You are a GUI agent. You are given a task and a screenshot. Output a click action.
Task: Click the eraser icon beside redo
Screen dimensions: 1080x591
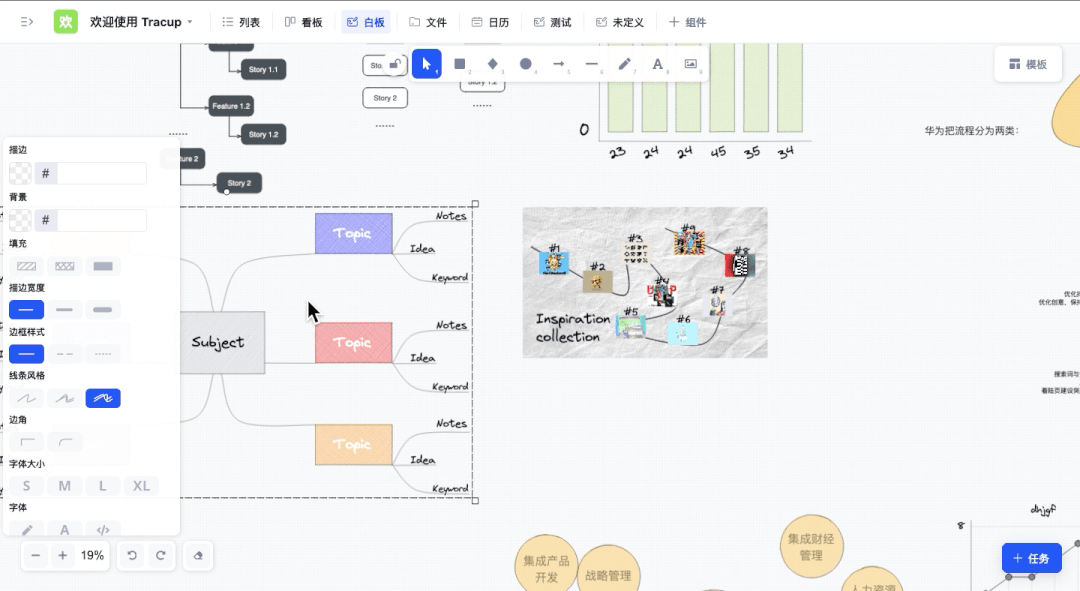pos(198,555)
